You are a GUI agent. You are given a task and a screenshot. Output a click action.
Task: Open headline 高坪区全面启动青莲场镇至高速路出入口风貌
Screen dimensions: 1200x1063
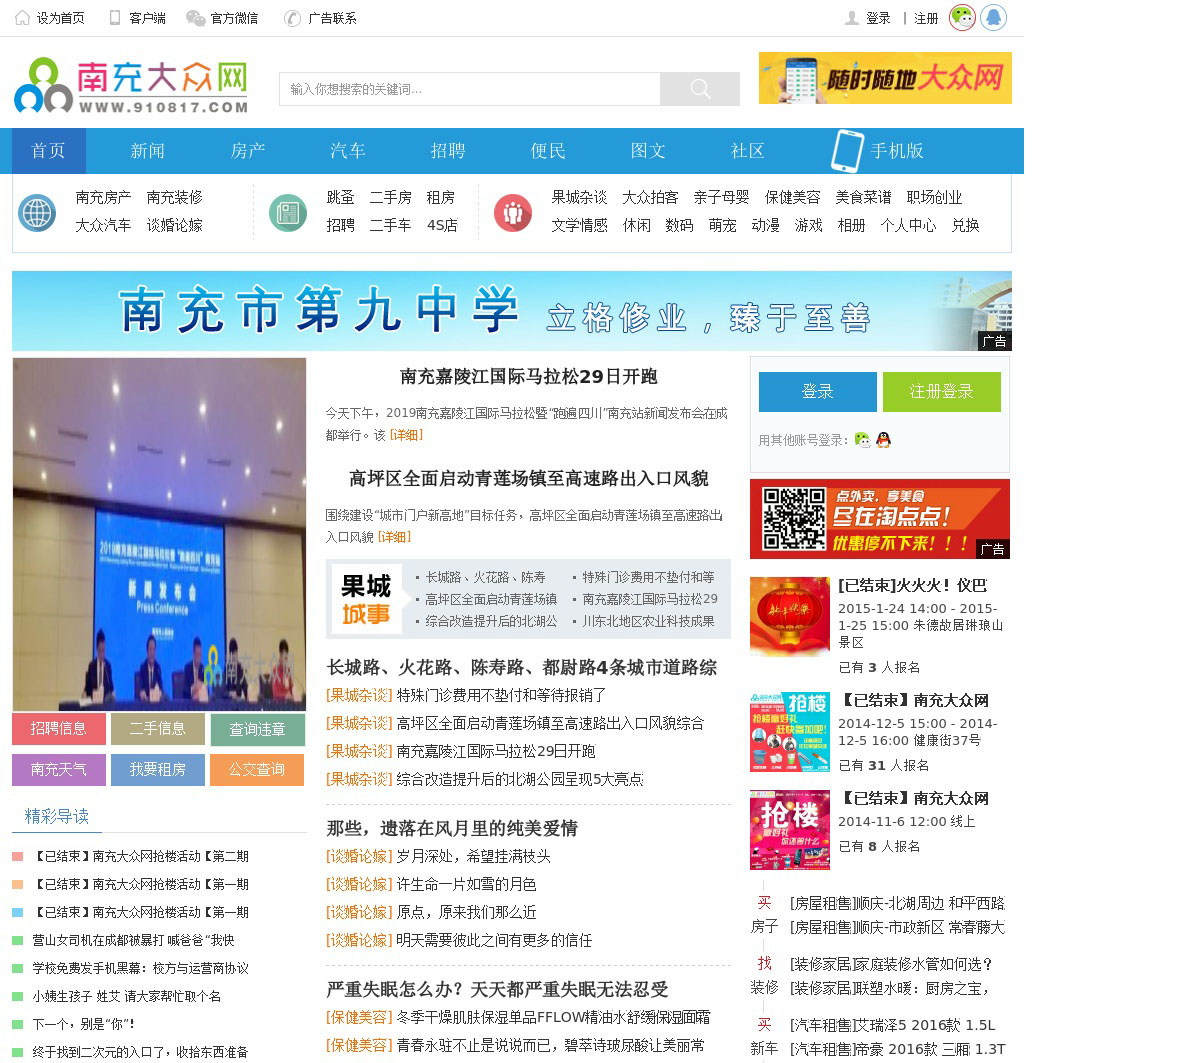(528, 479)
